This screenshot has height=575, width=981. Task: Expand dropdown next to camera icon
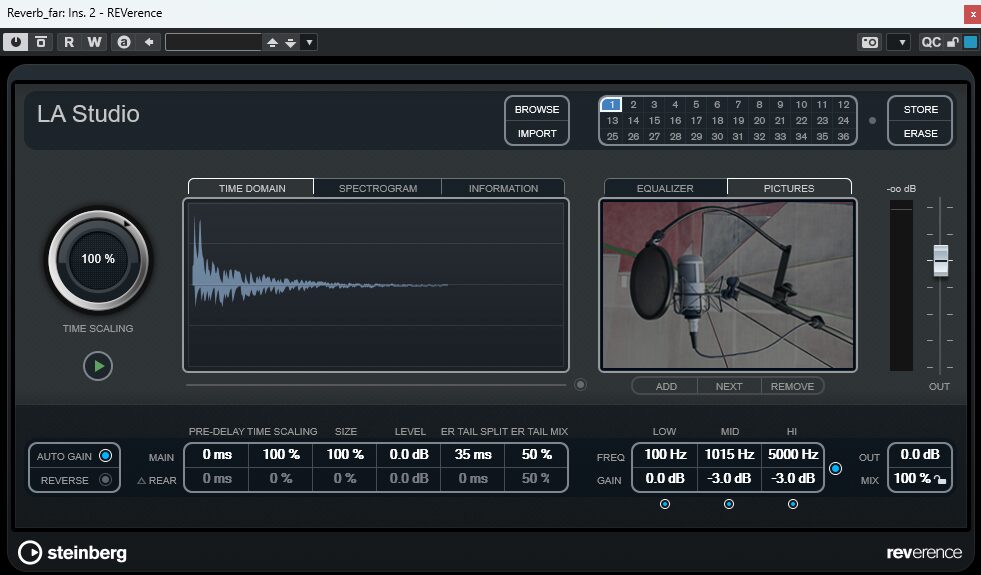coord(901,42)
